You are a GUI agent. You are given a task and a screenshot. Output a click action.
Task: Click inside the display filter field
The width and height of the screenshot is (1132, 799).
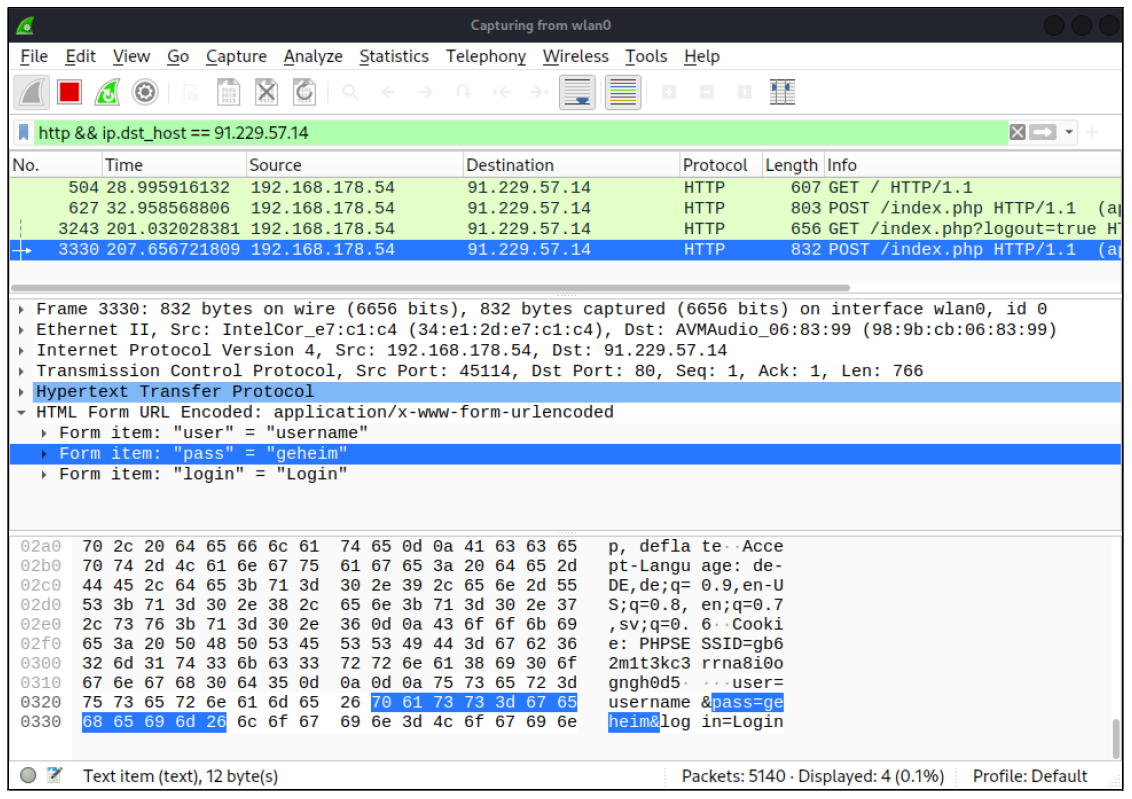pyautogui.click(x=400, y=131)
